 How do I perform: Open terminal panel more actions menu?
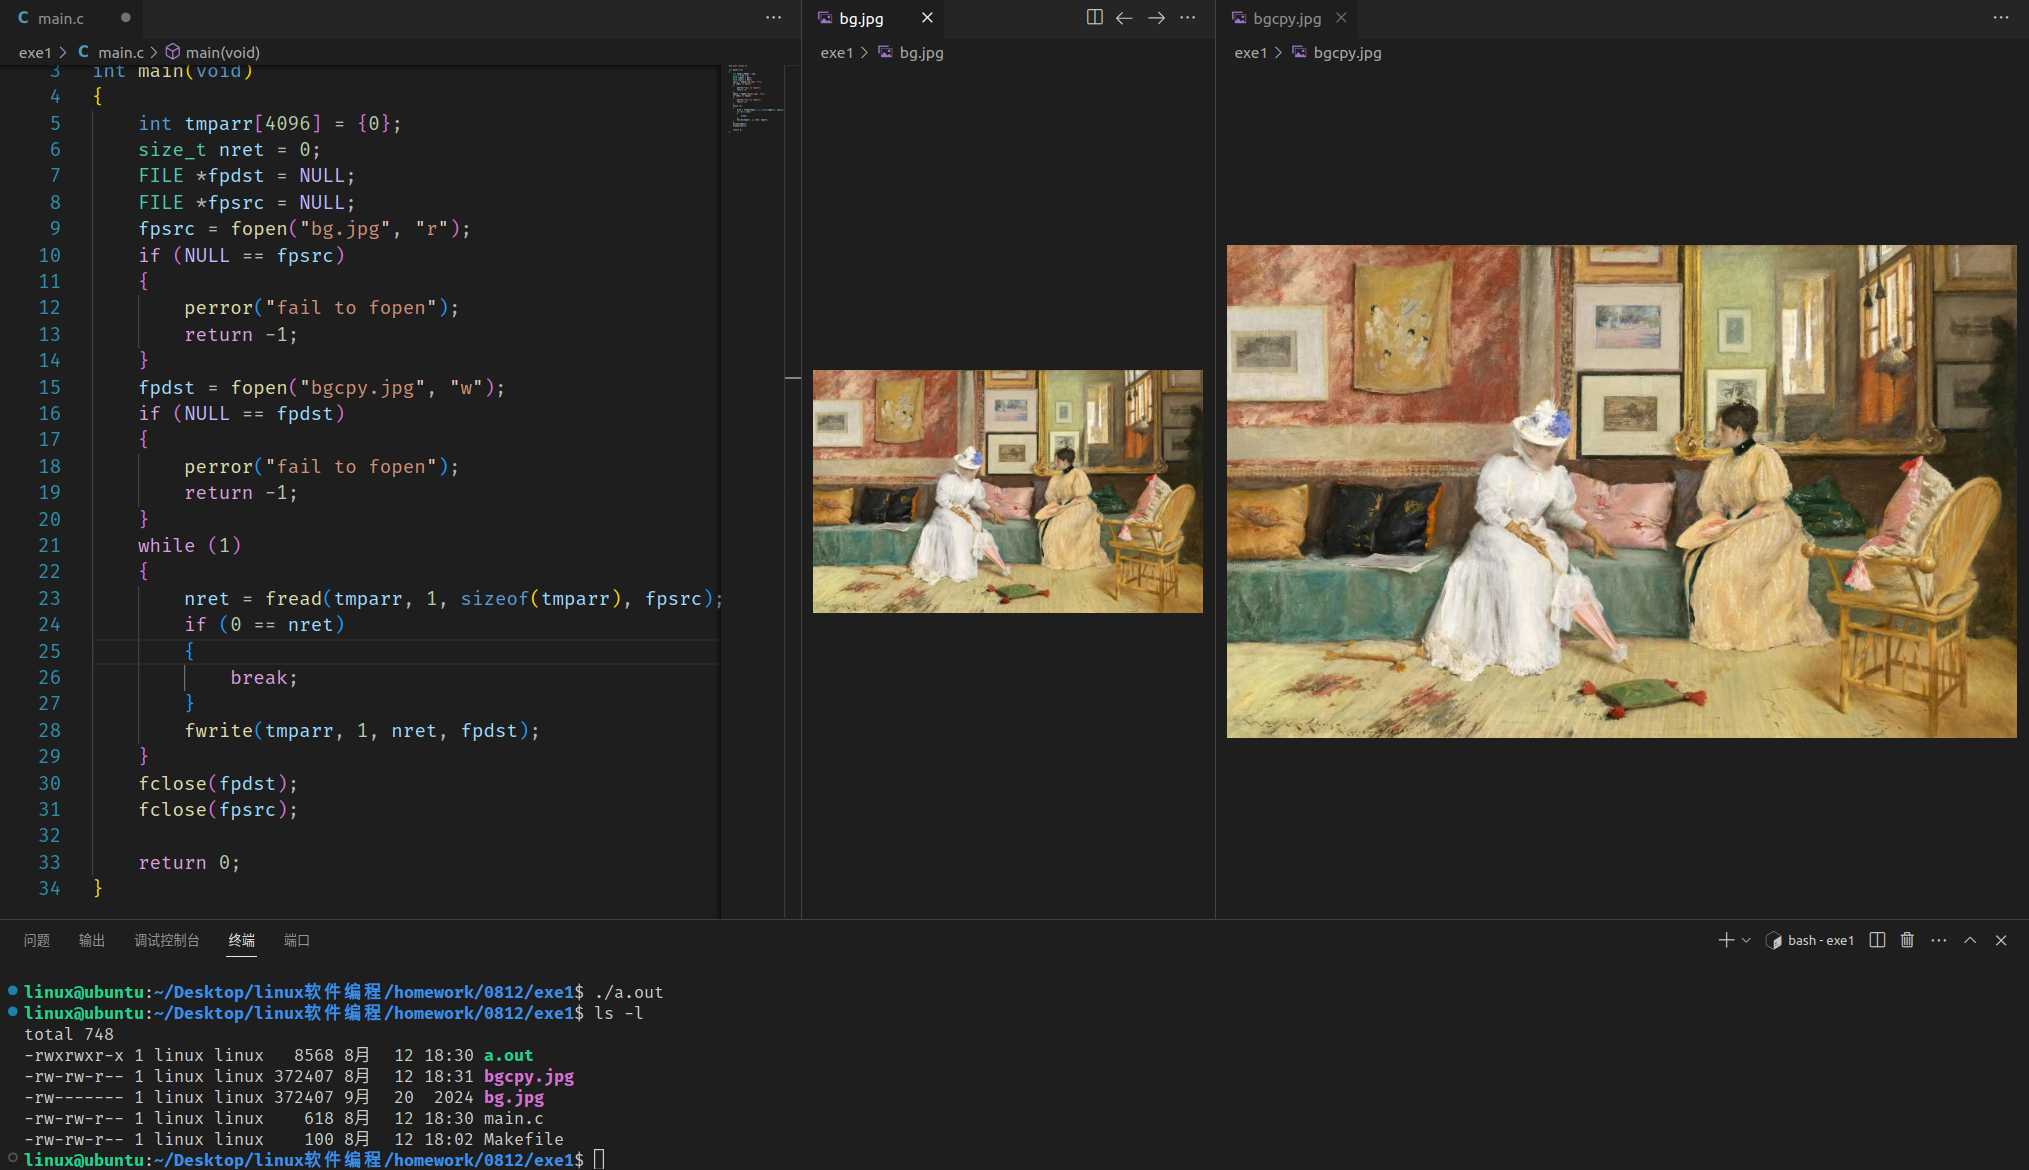click(1939, 940)
